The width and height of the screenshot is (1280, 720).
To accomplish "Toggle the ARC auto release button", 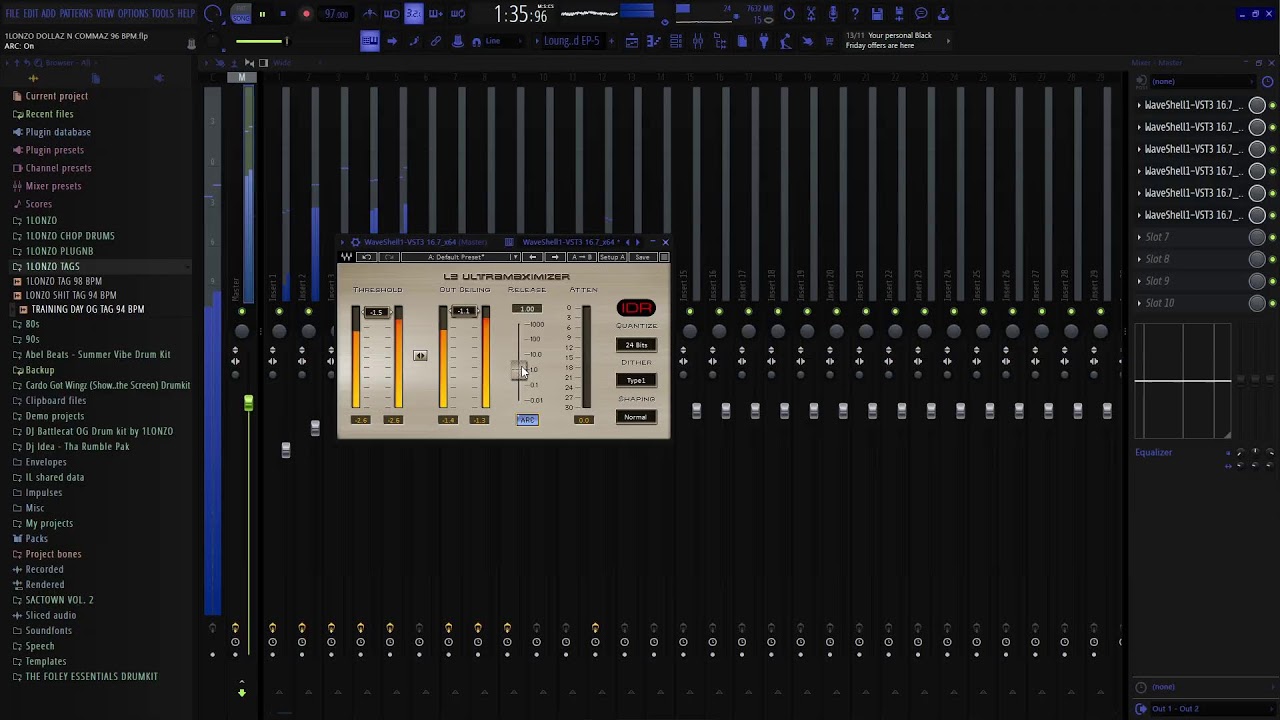I will [527, 420].
